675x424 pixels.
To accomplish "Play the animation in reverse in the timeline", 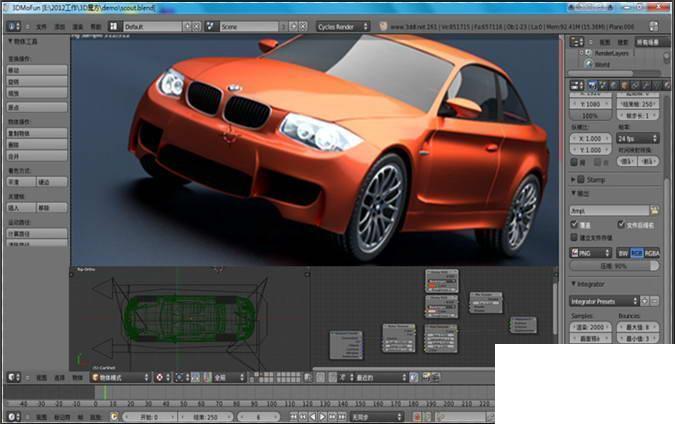I will [313, 417].
